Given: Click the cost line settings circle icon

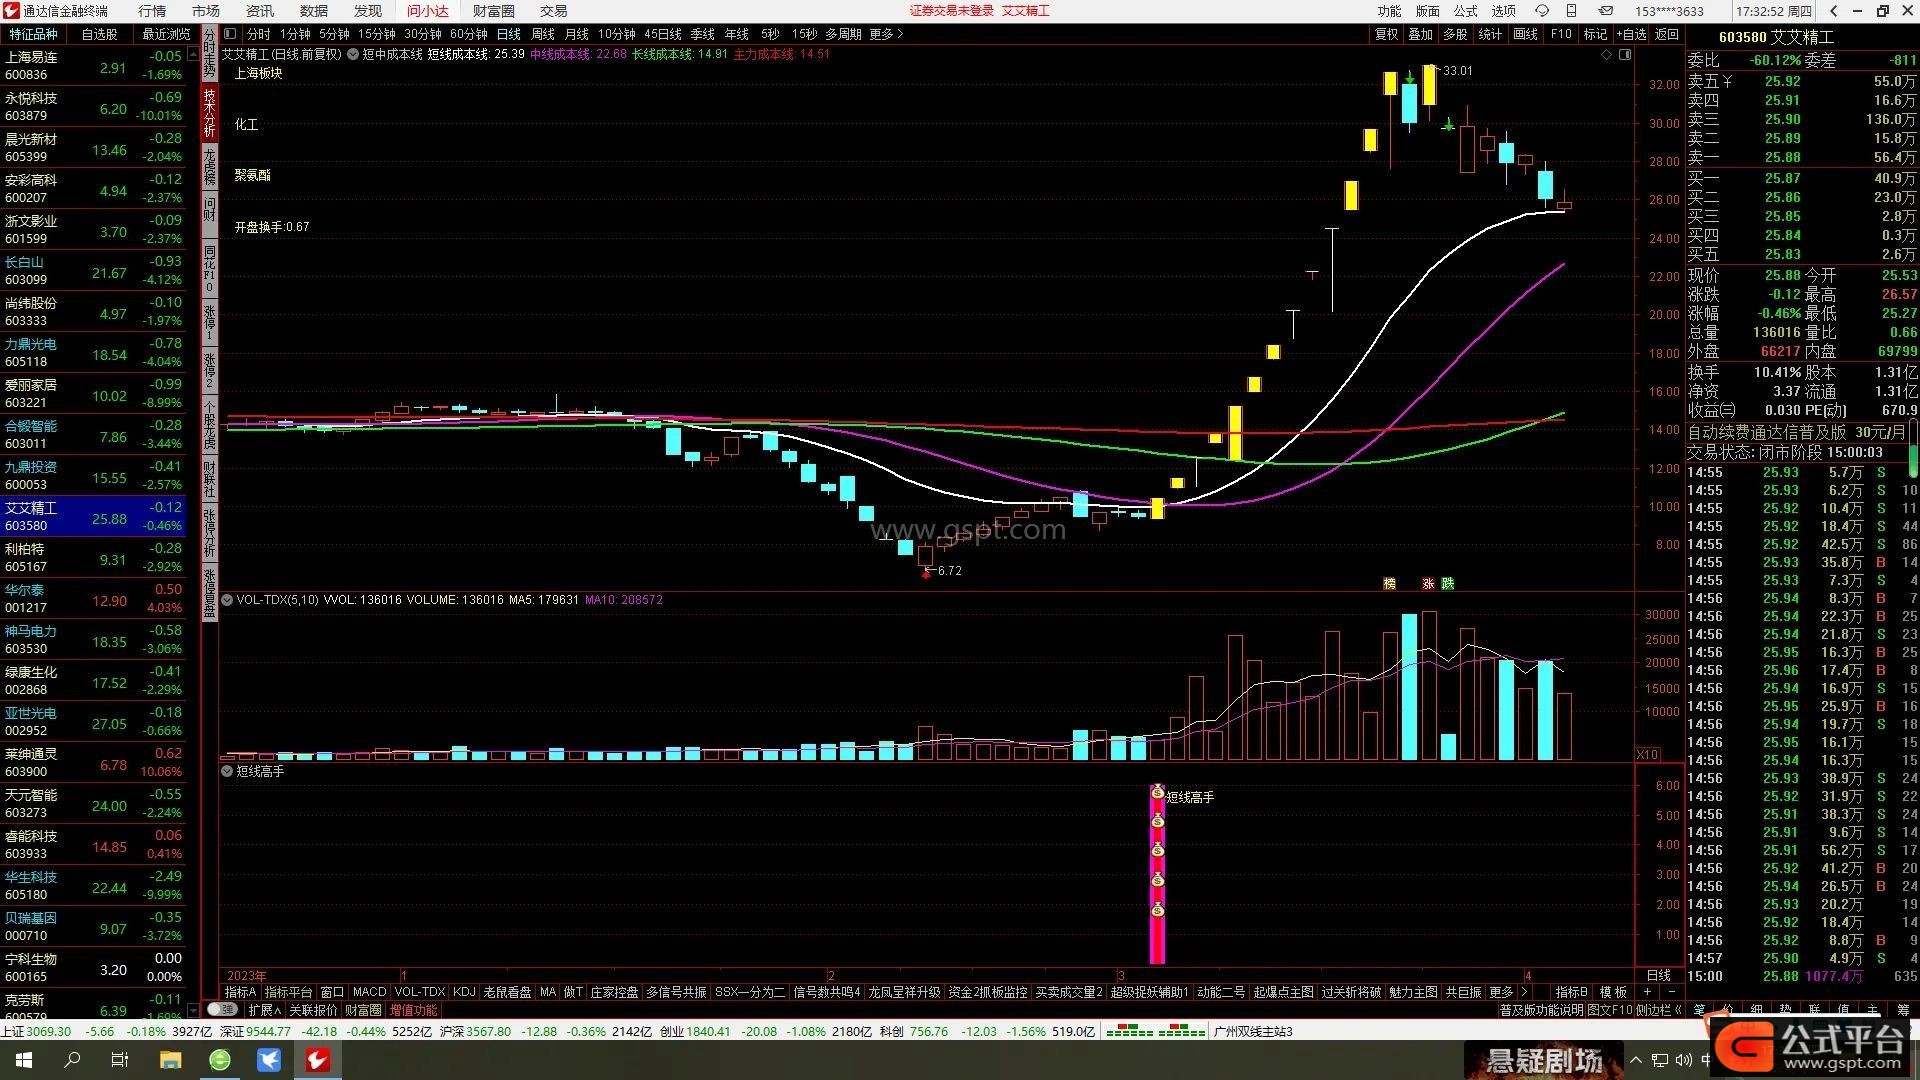Looking at the screenshot, I should [353, 54].
